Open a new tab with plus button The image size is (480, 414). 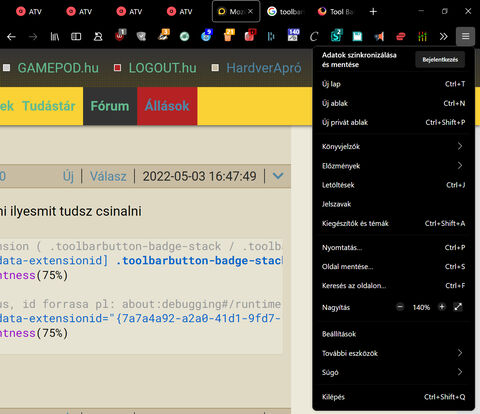click(373, 12)
